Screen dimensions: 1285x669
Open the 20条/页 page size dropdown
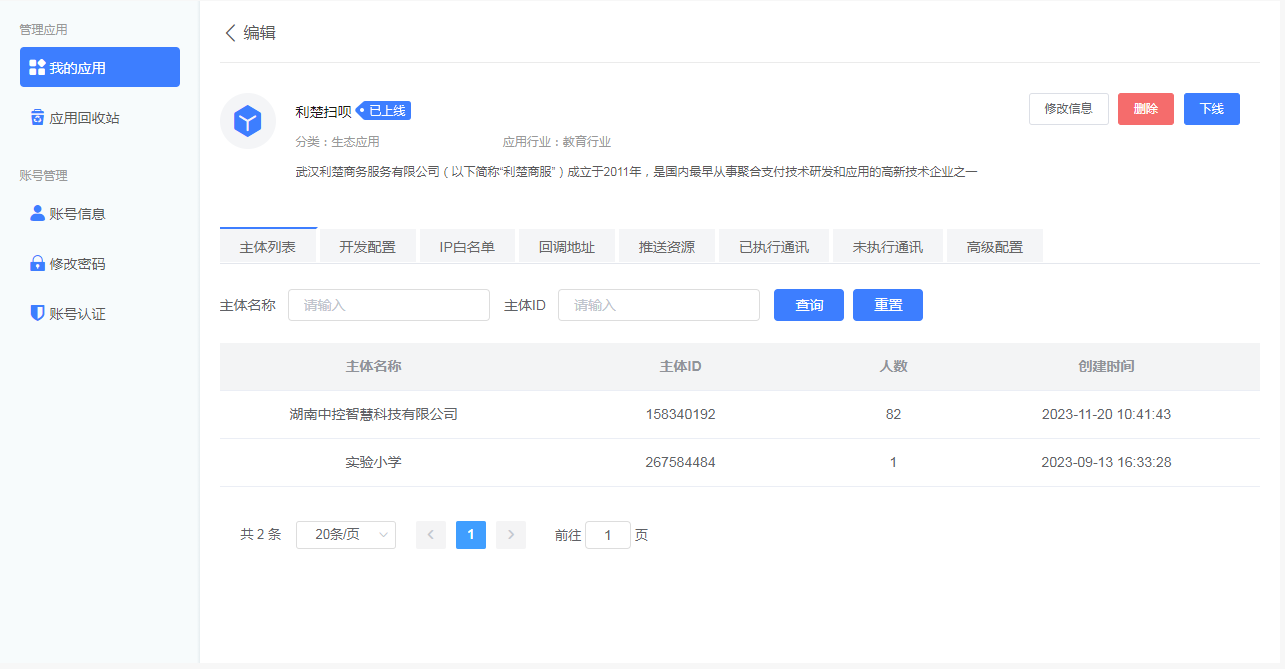[345, 535]
